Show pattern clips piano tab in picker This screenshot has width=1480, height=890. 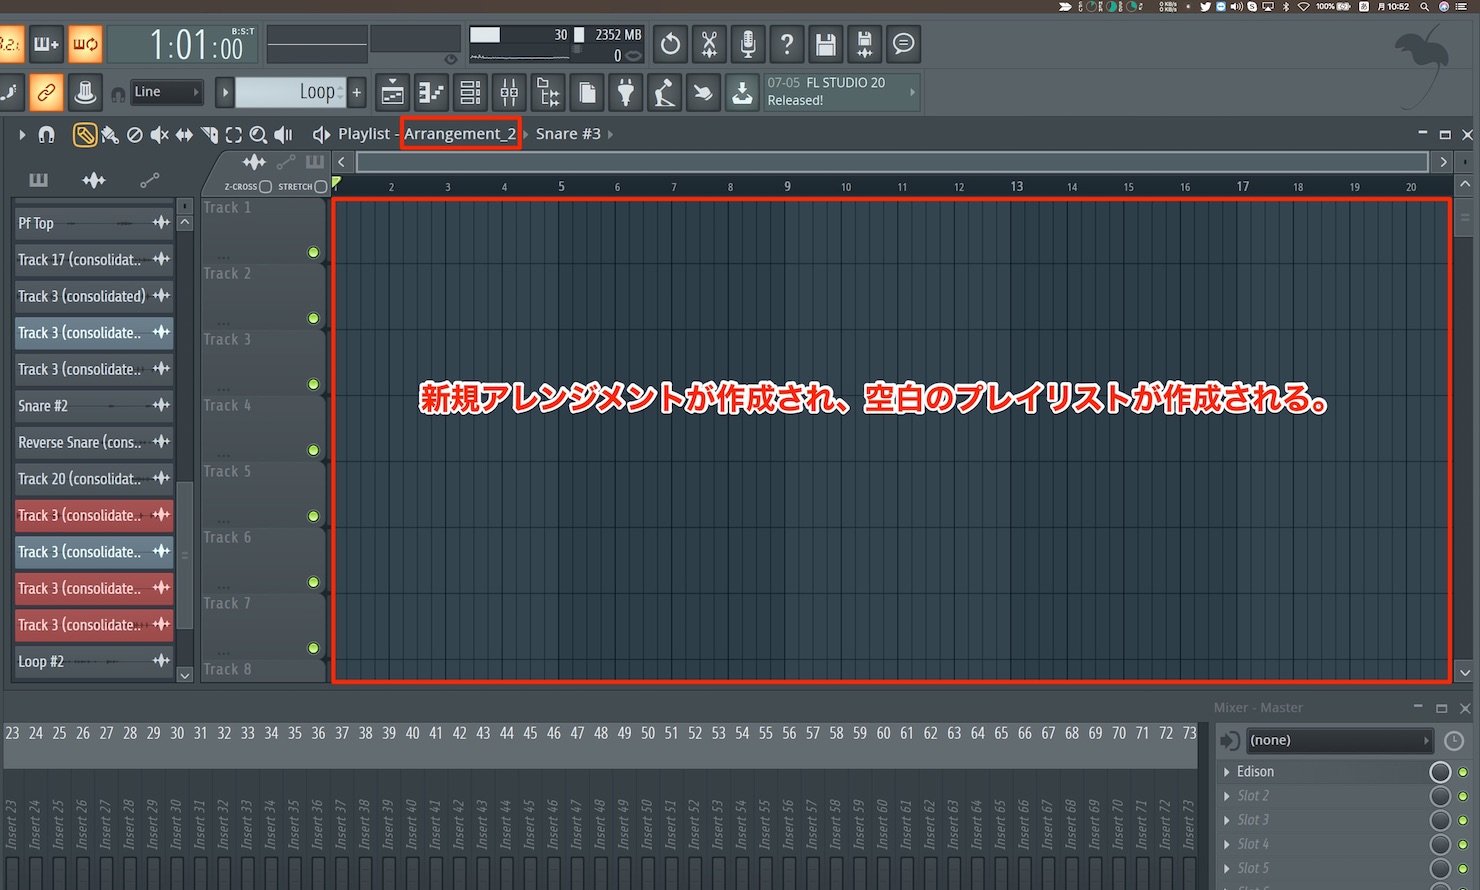click(39, 180)
